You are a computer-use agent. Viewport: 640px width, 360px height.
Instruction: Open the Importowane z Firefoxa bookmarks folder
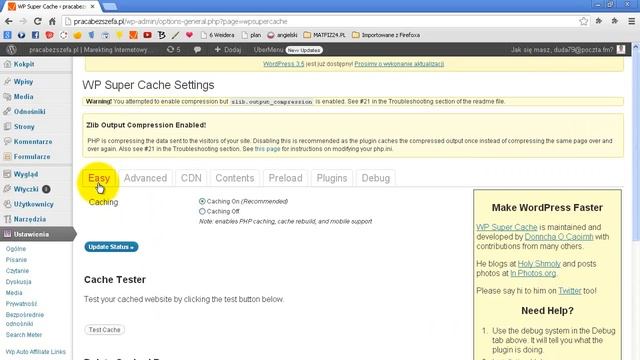coord(386,35)
